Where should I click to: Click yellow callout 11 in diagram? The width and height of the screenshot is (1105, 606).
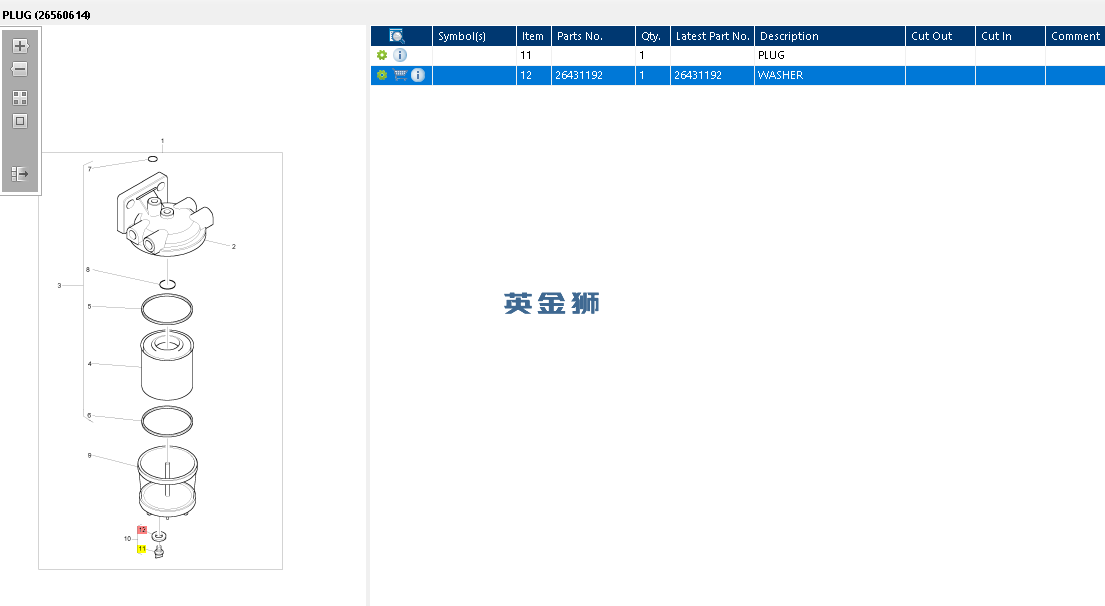142,549
